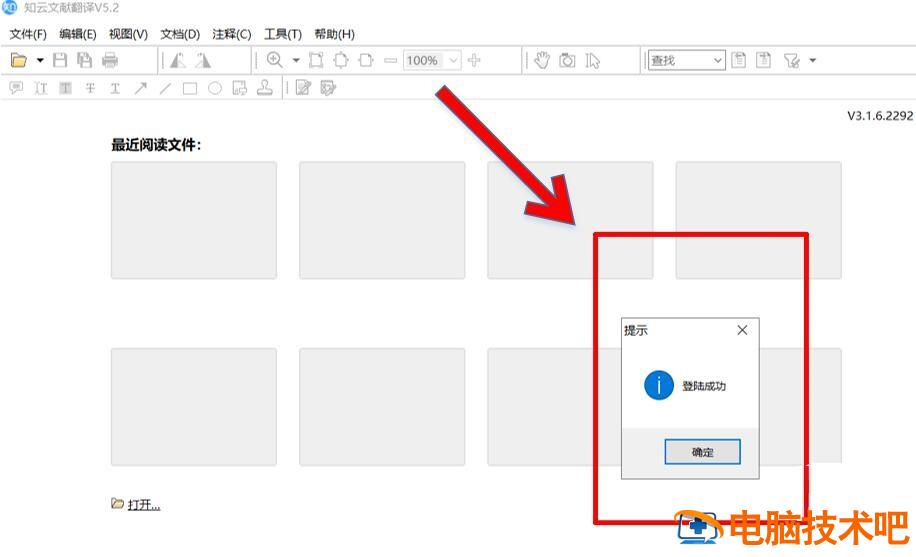The height and width of the screenshot is (557, 916).
Task: Click the zoom out minus icon
Action: point(390,60)
